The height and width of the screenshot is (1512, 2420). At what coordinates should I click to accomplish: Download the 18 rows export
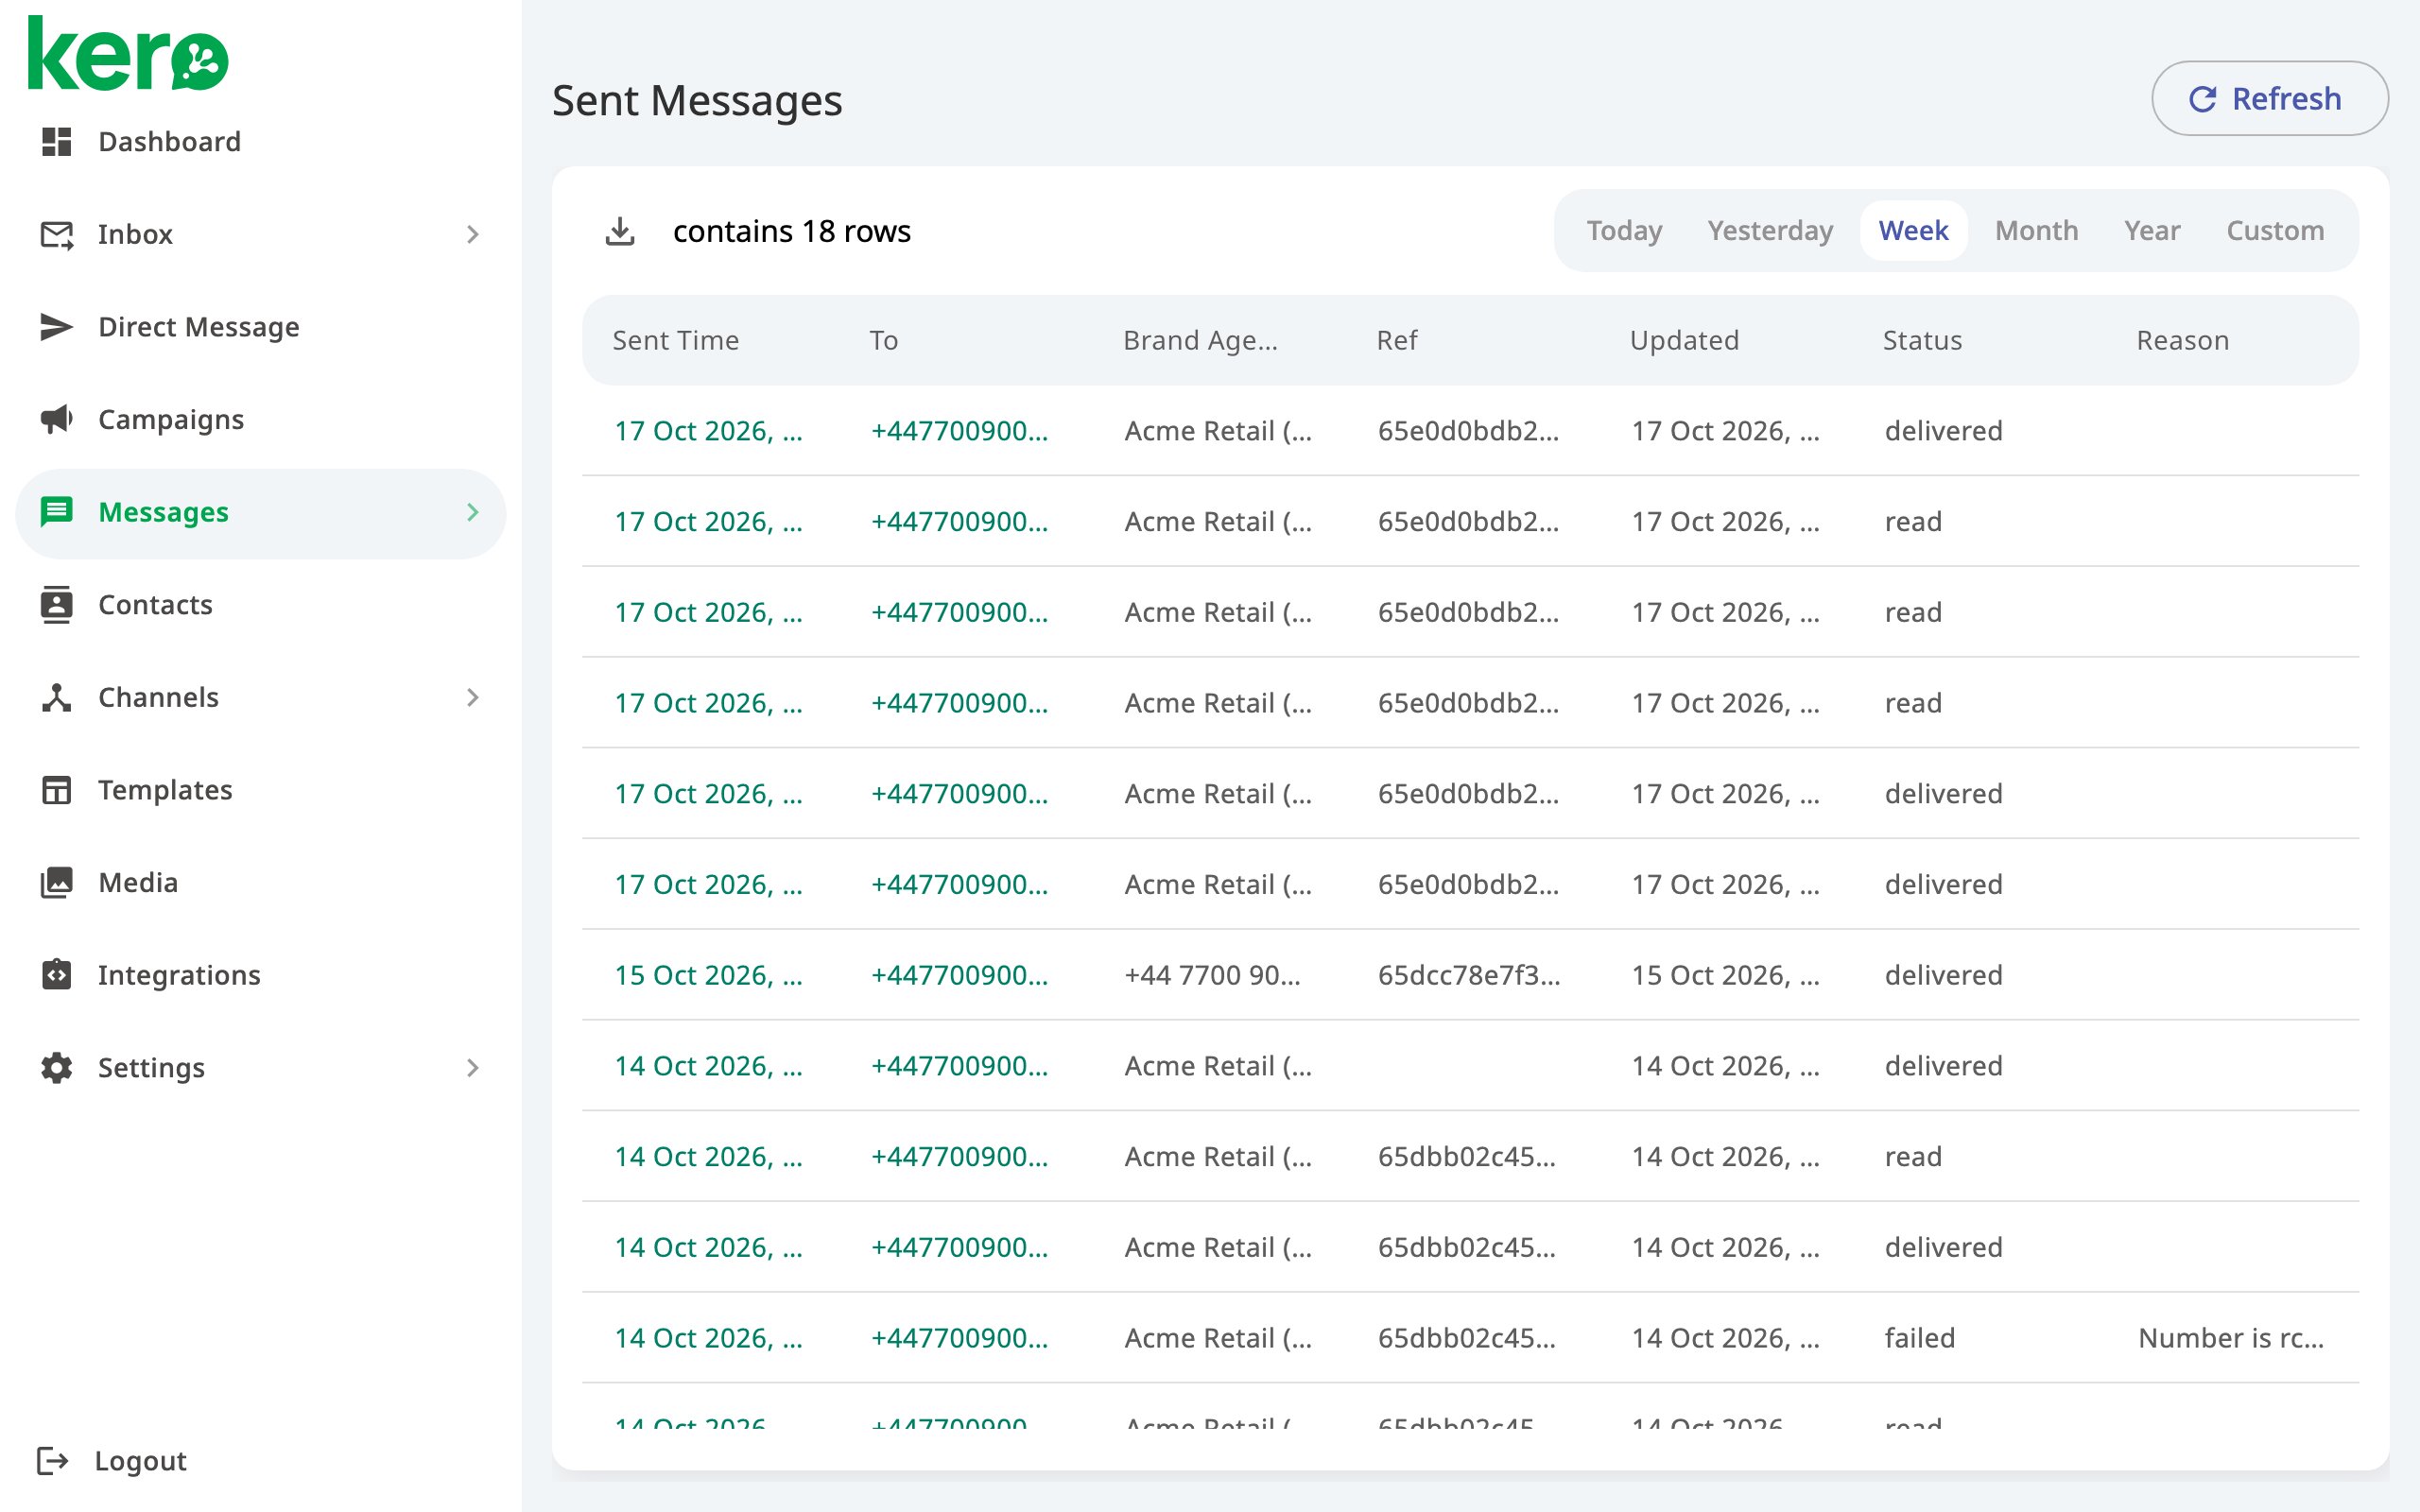620,231
